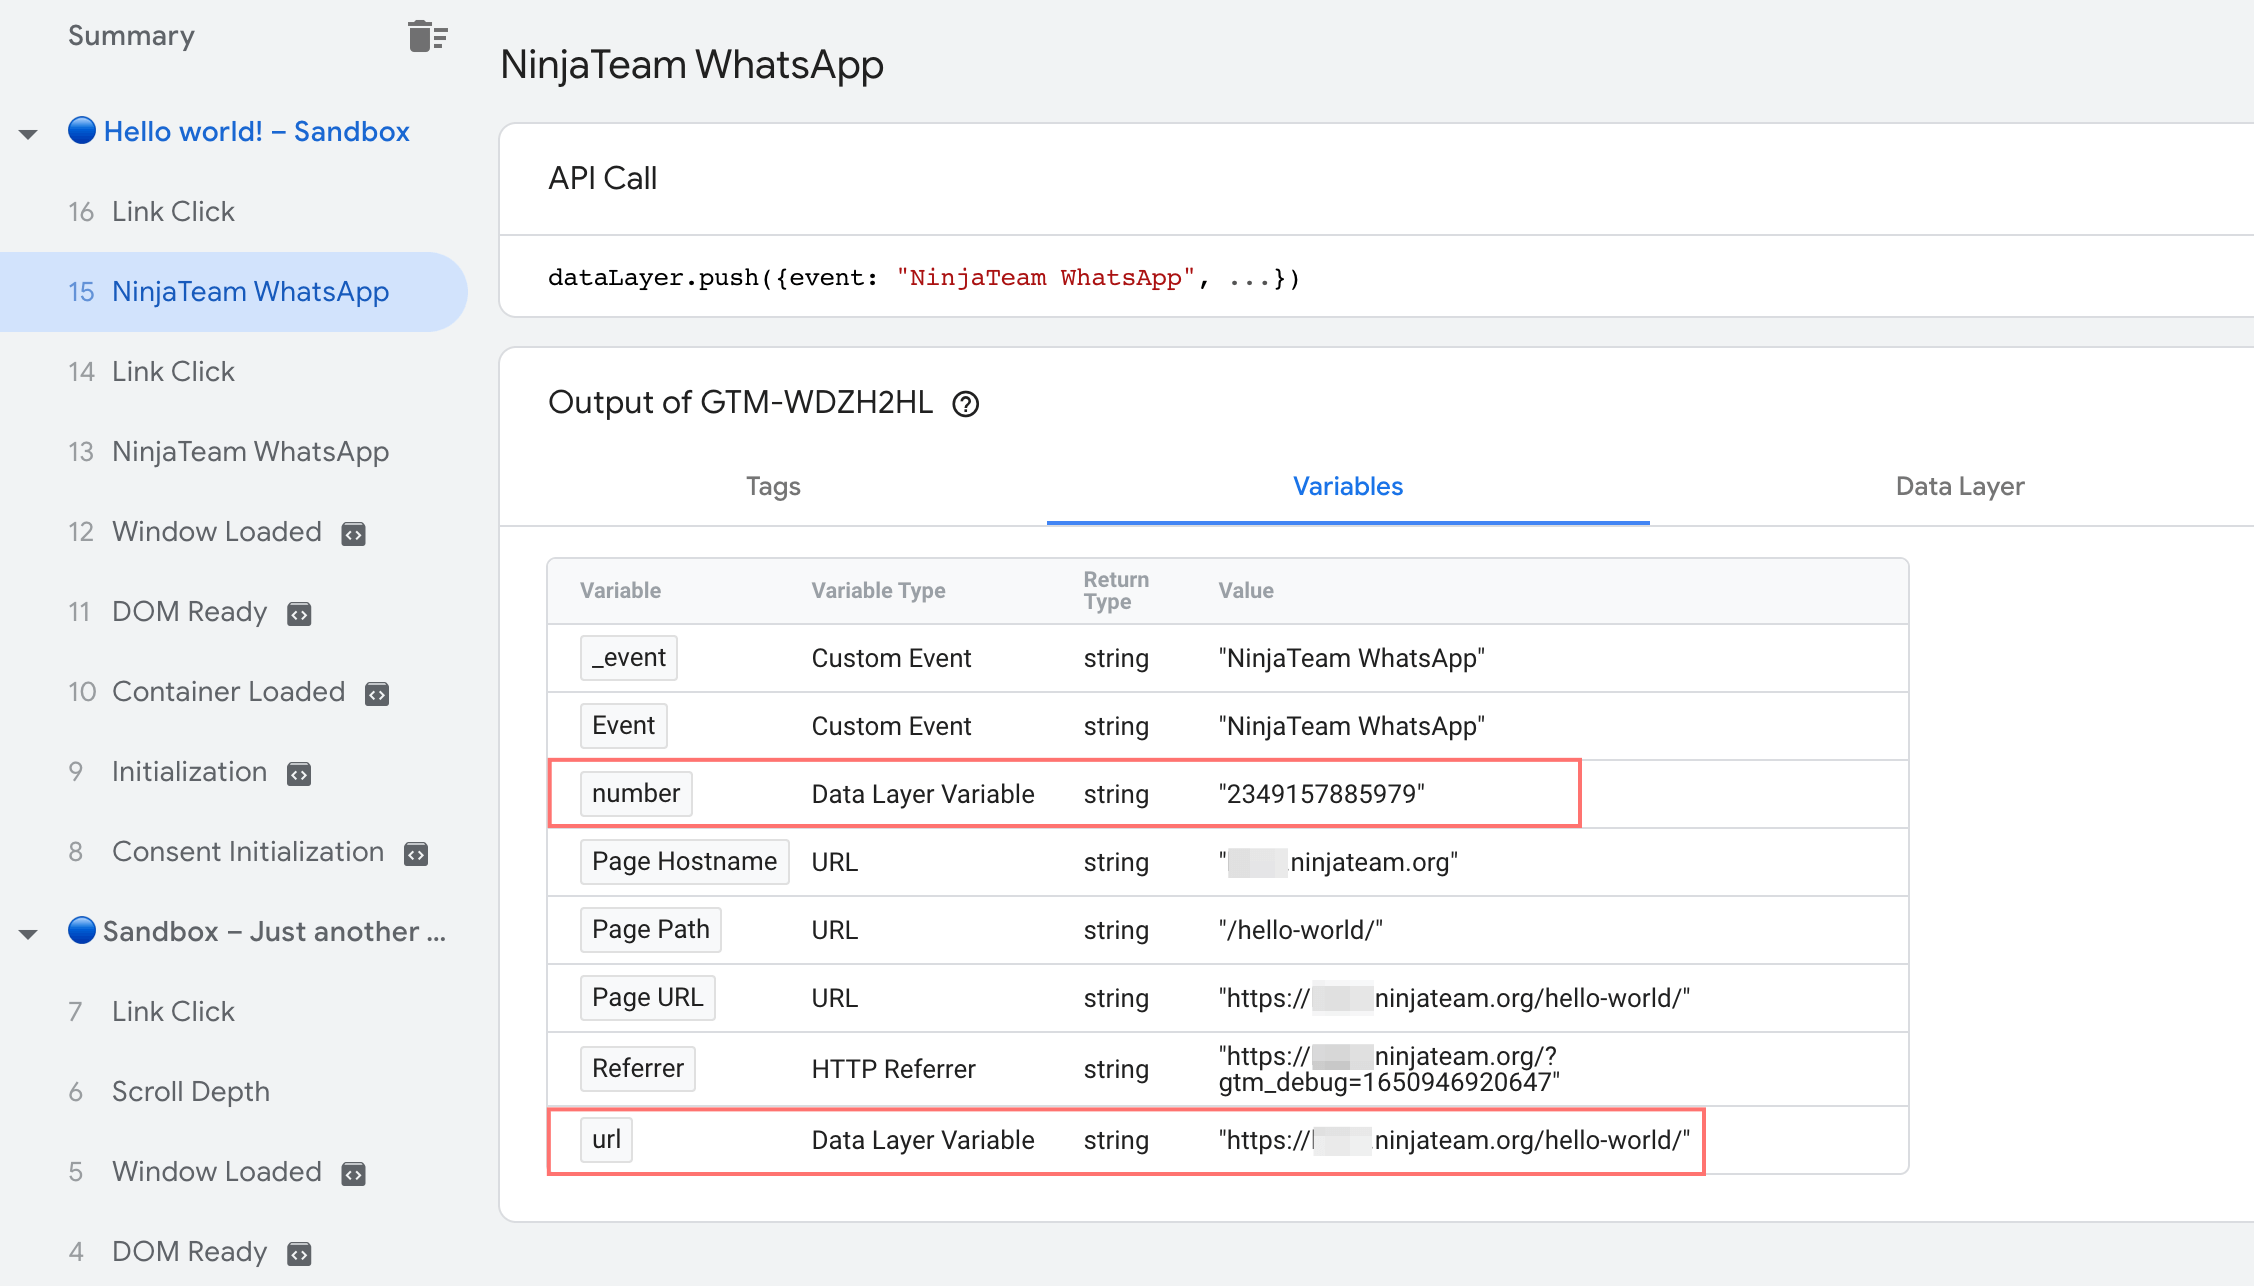Click code icon beside Window Loaded event 5
The height and width of the screenshot is (1286, 2254).
(x=353, y=1174)
